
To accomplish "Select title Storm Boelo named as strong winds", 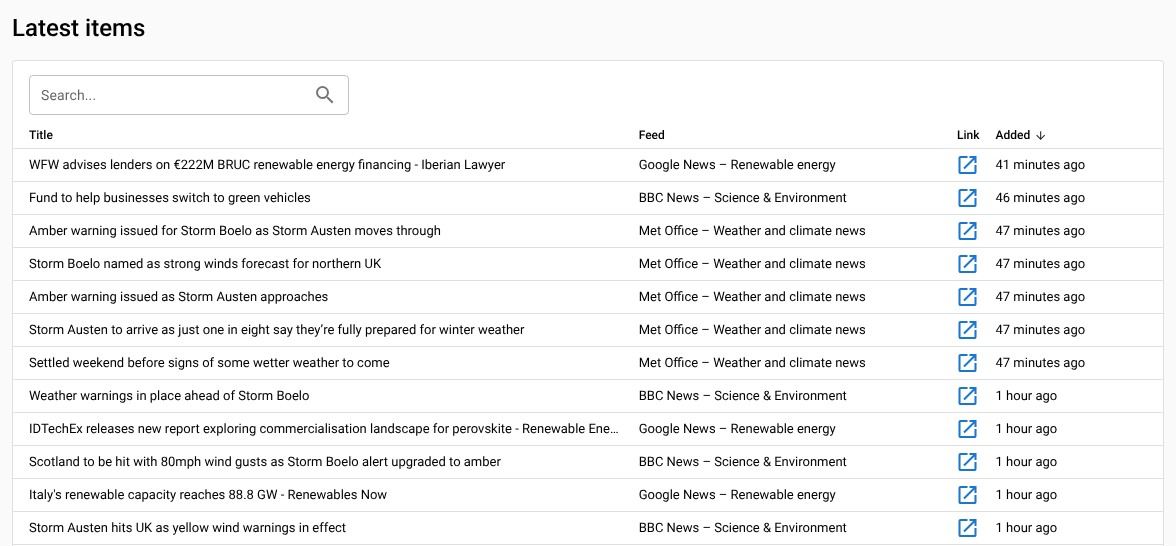I will [206, 264].
